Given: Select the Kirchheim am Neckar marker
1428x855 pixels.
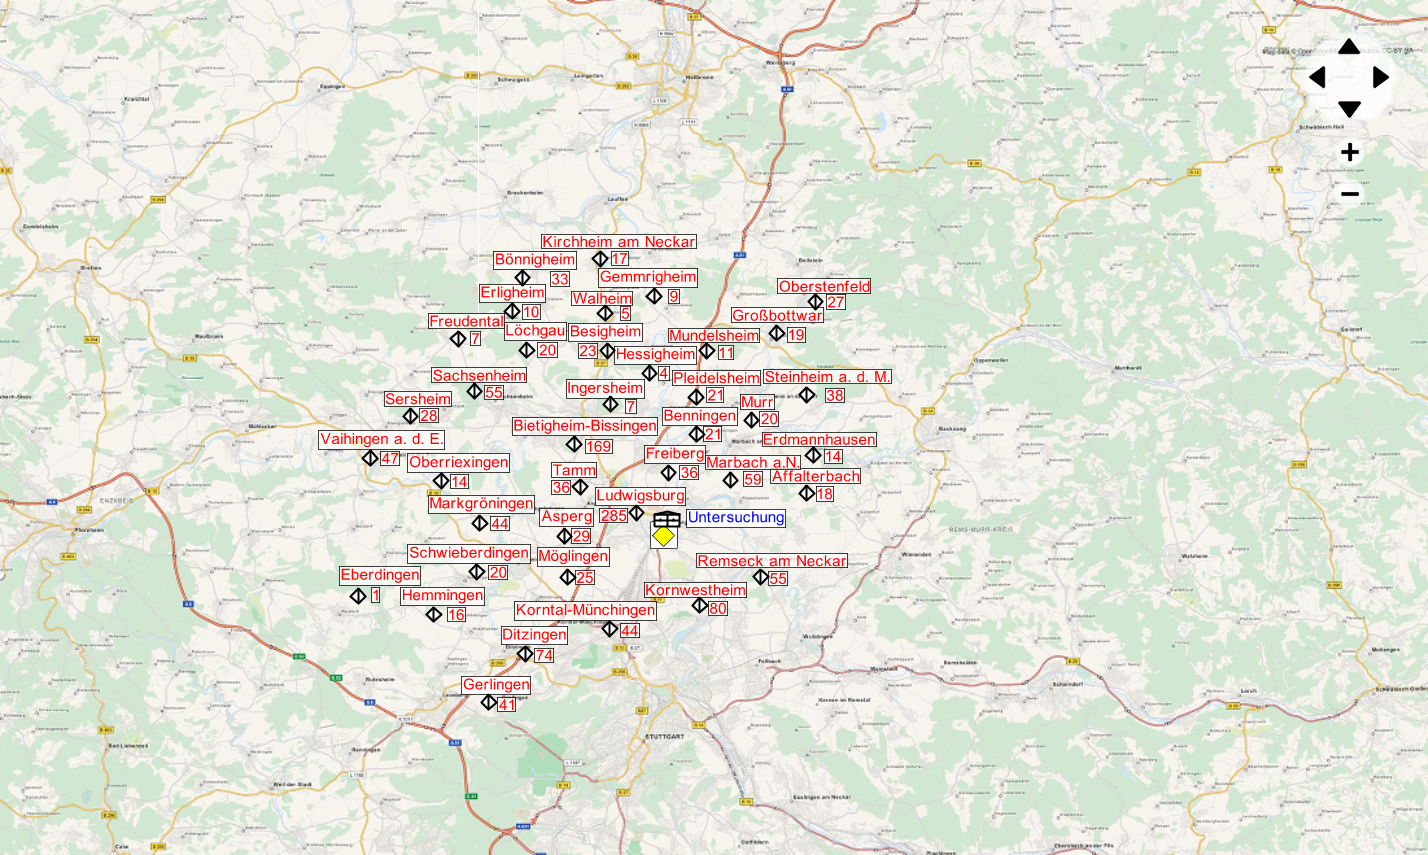Looking at the screenshot, I should point(601,257).
